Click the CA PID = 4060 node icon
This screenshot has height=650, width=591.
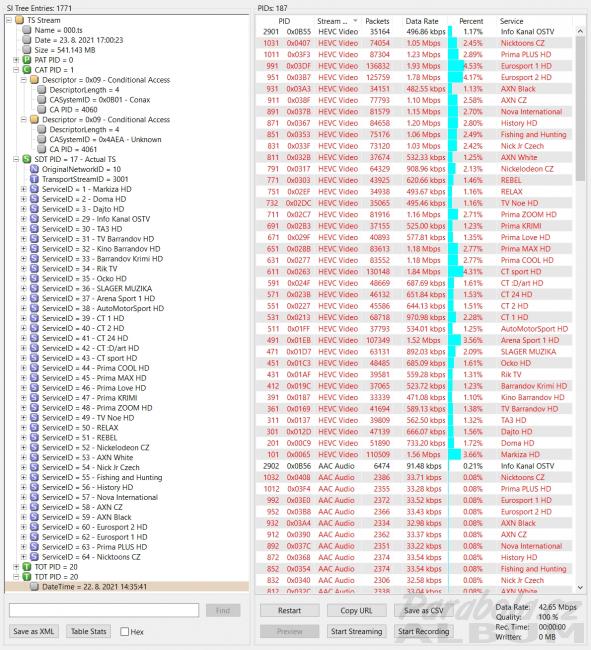coord(41,109)
